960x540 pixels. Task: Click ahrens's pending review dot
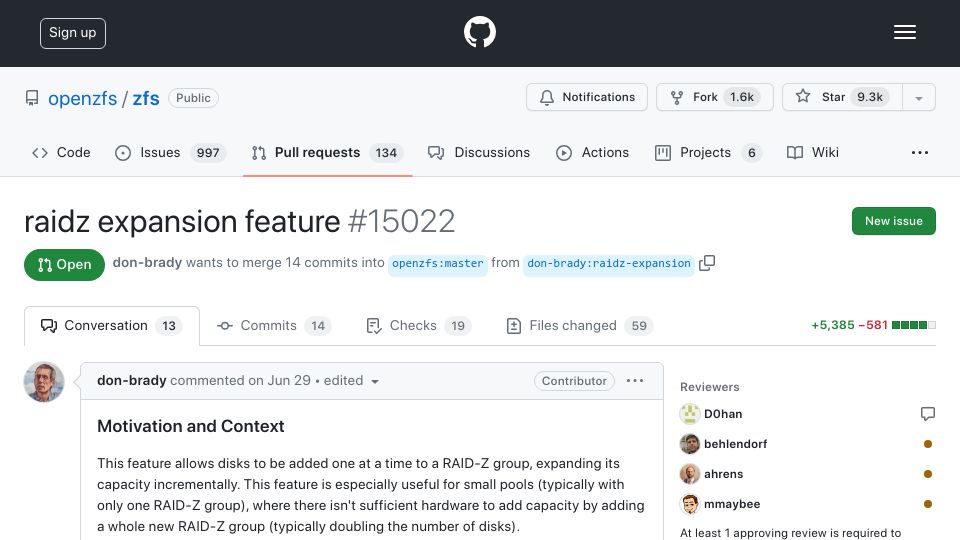928,474
